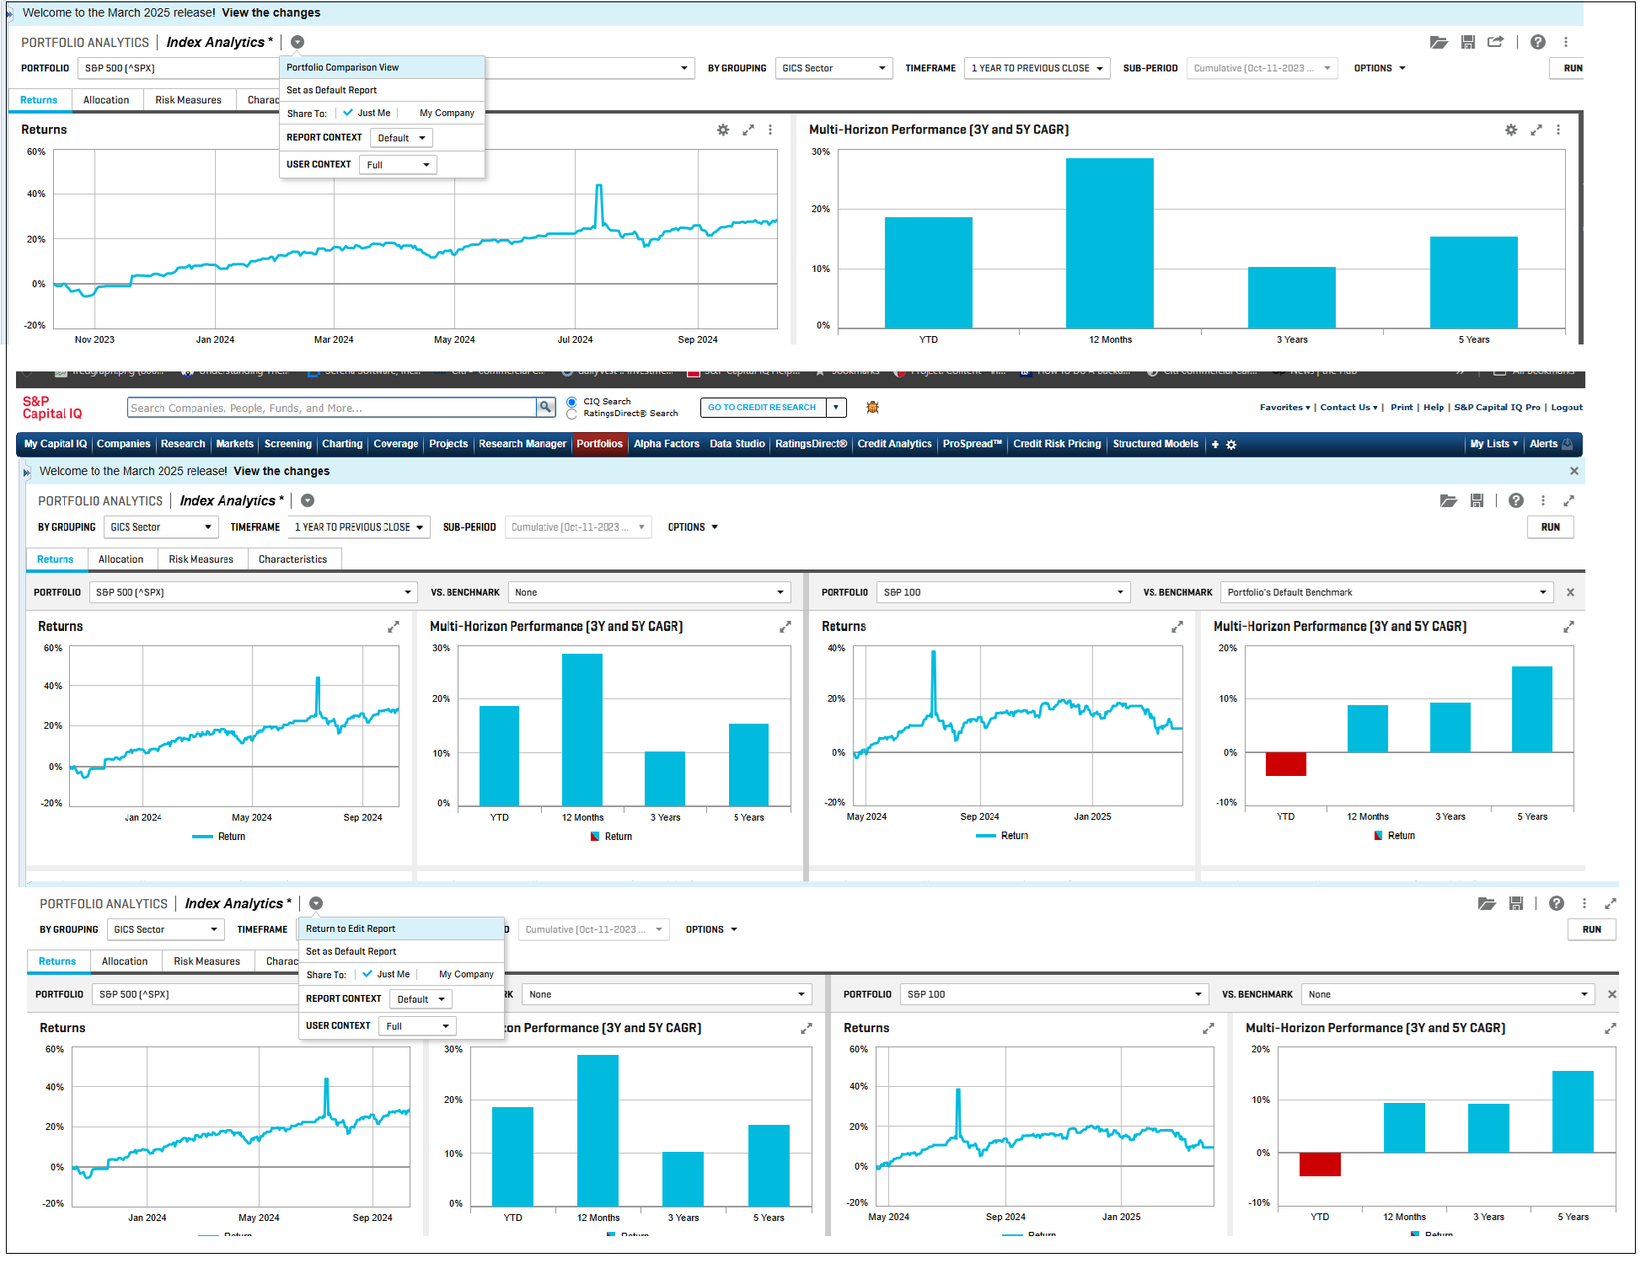Expand the Go To Credit Research arrow
Screen dimensions: 1640x1262
point(836,407)
